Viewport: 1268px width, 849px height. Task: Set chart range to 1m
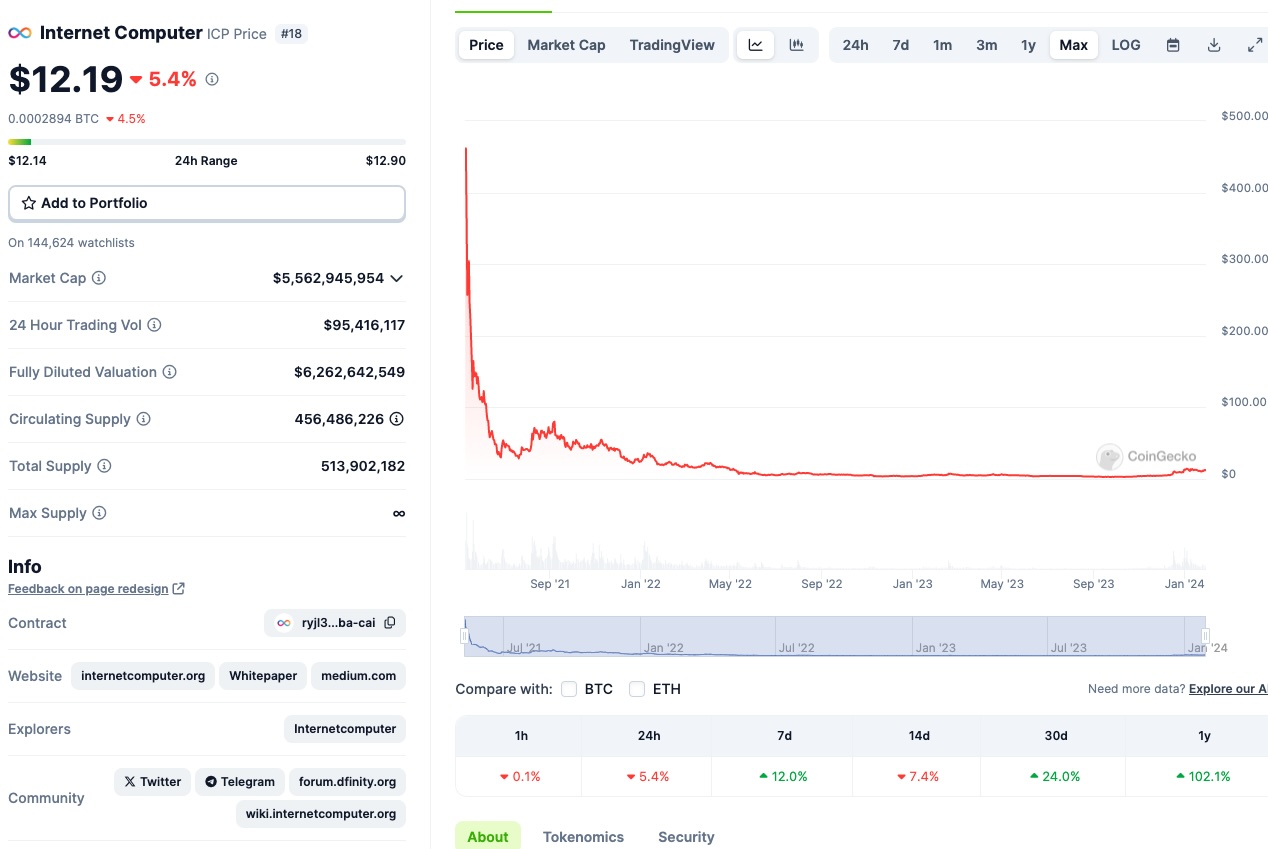943,45
